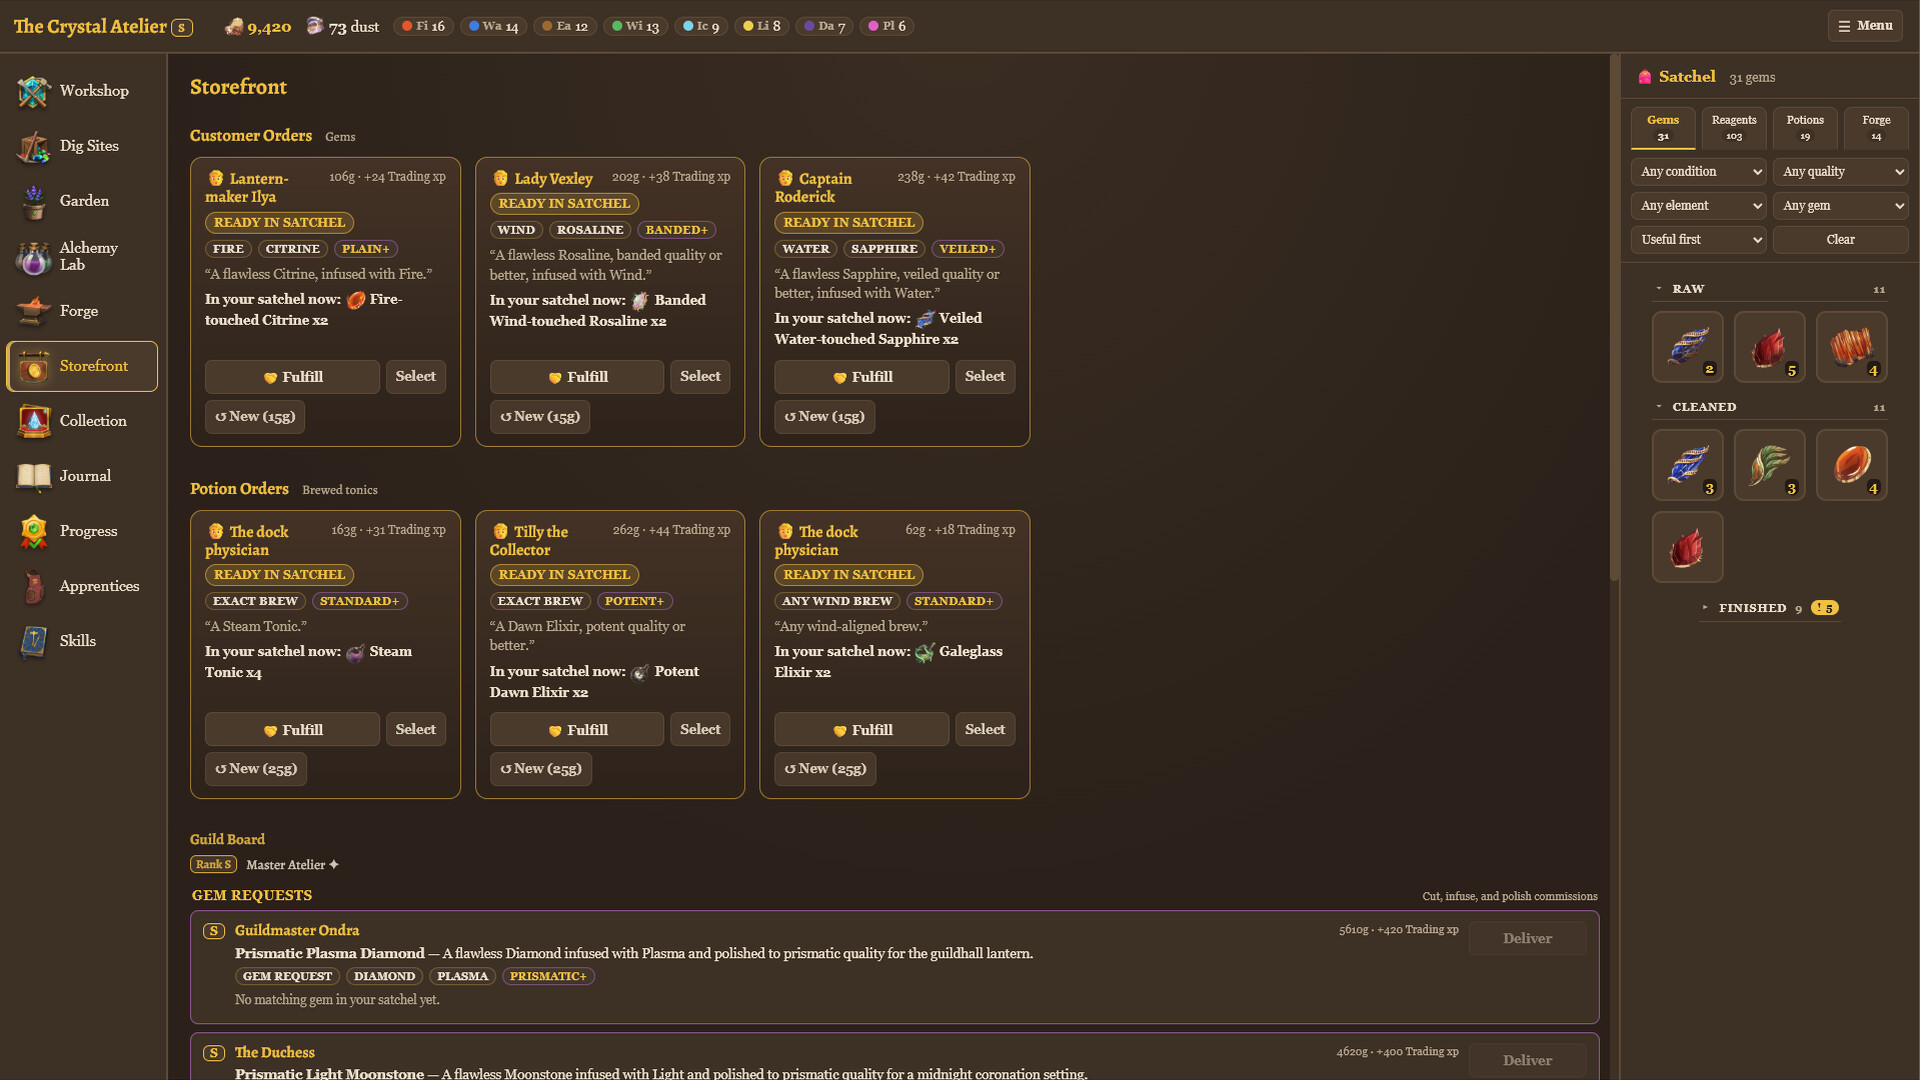The image size is (1920, 1080).
Task: Switch to the Alchemy Lab
Action: coord(82,256)
